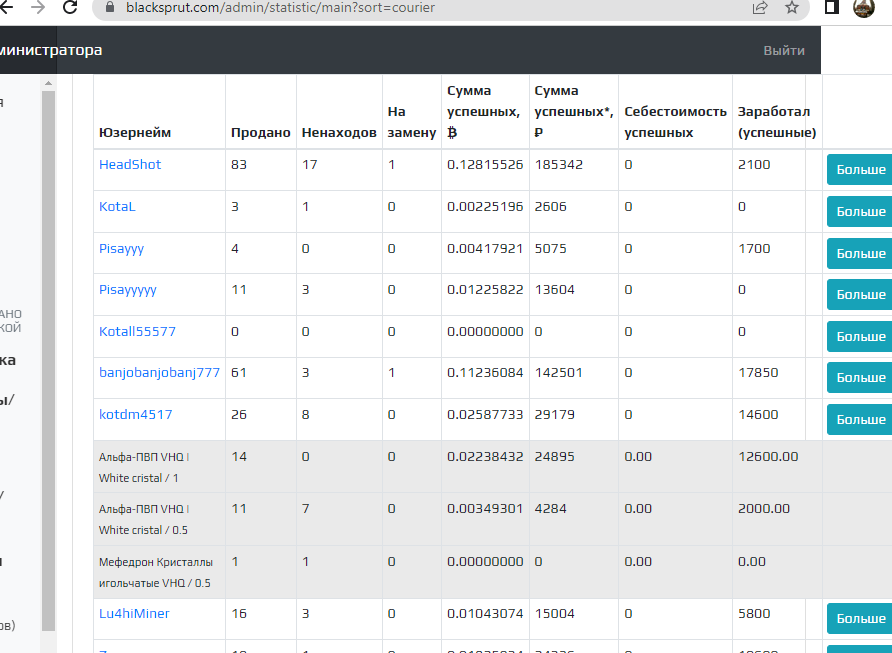Image resolution: width=892 pixels, height=653 pixels.
Task: Click Больше button for Kotall55577 row
Action: pos(860,337)
